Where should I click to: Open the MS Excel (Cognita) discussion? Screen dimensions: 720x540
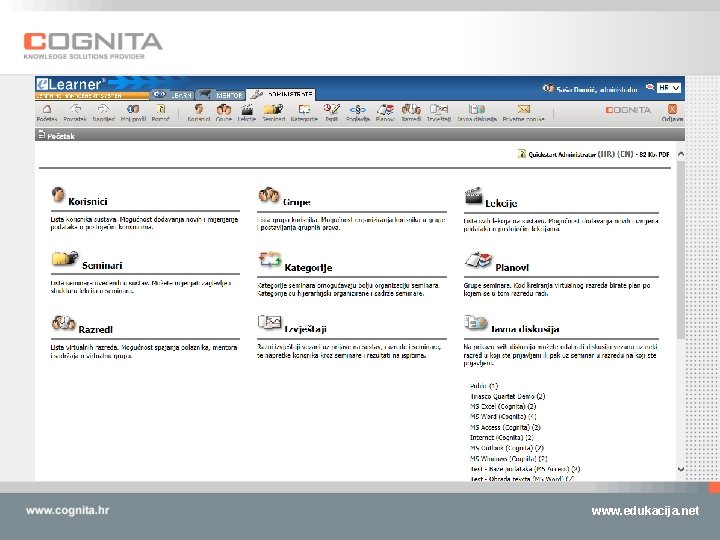click(503, 406)
